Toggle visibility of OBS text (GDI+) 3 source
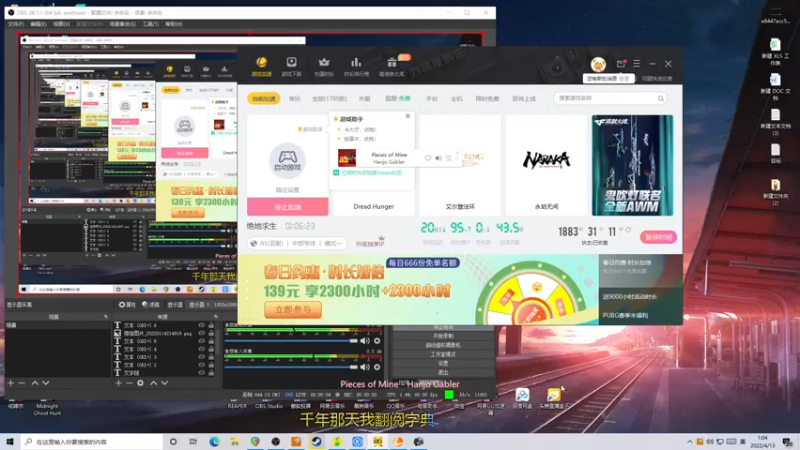This screenshot has height=450, width=800. pos(202,357)
